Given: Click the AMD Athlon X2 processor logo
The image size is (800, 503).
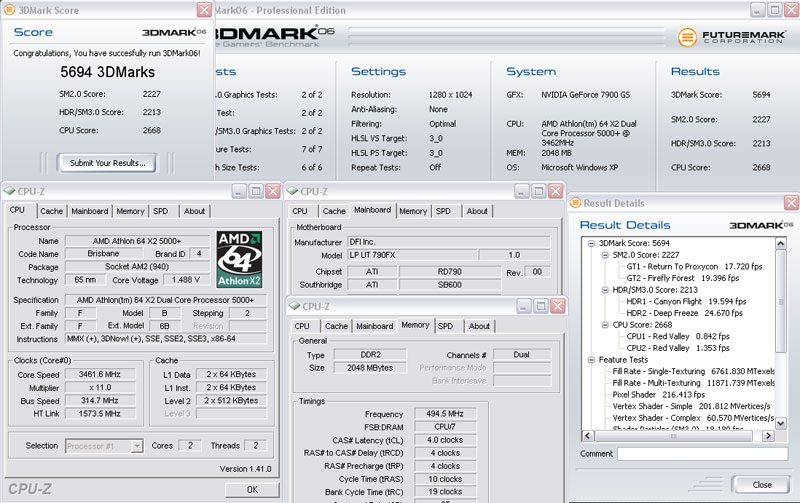Looking at the screenshot, I should point(239,259).
